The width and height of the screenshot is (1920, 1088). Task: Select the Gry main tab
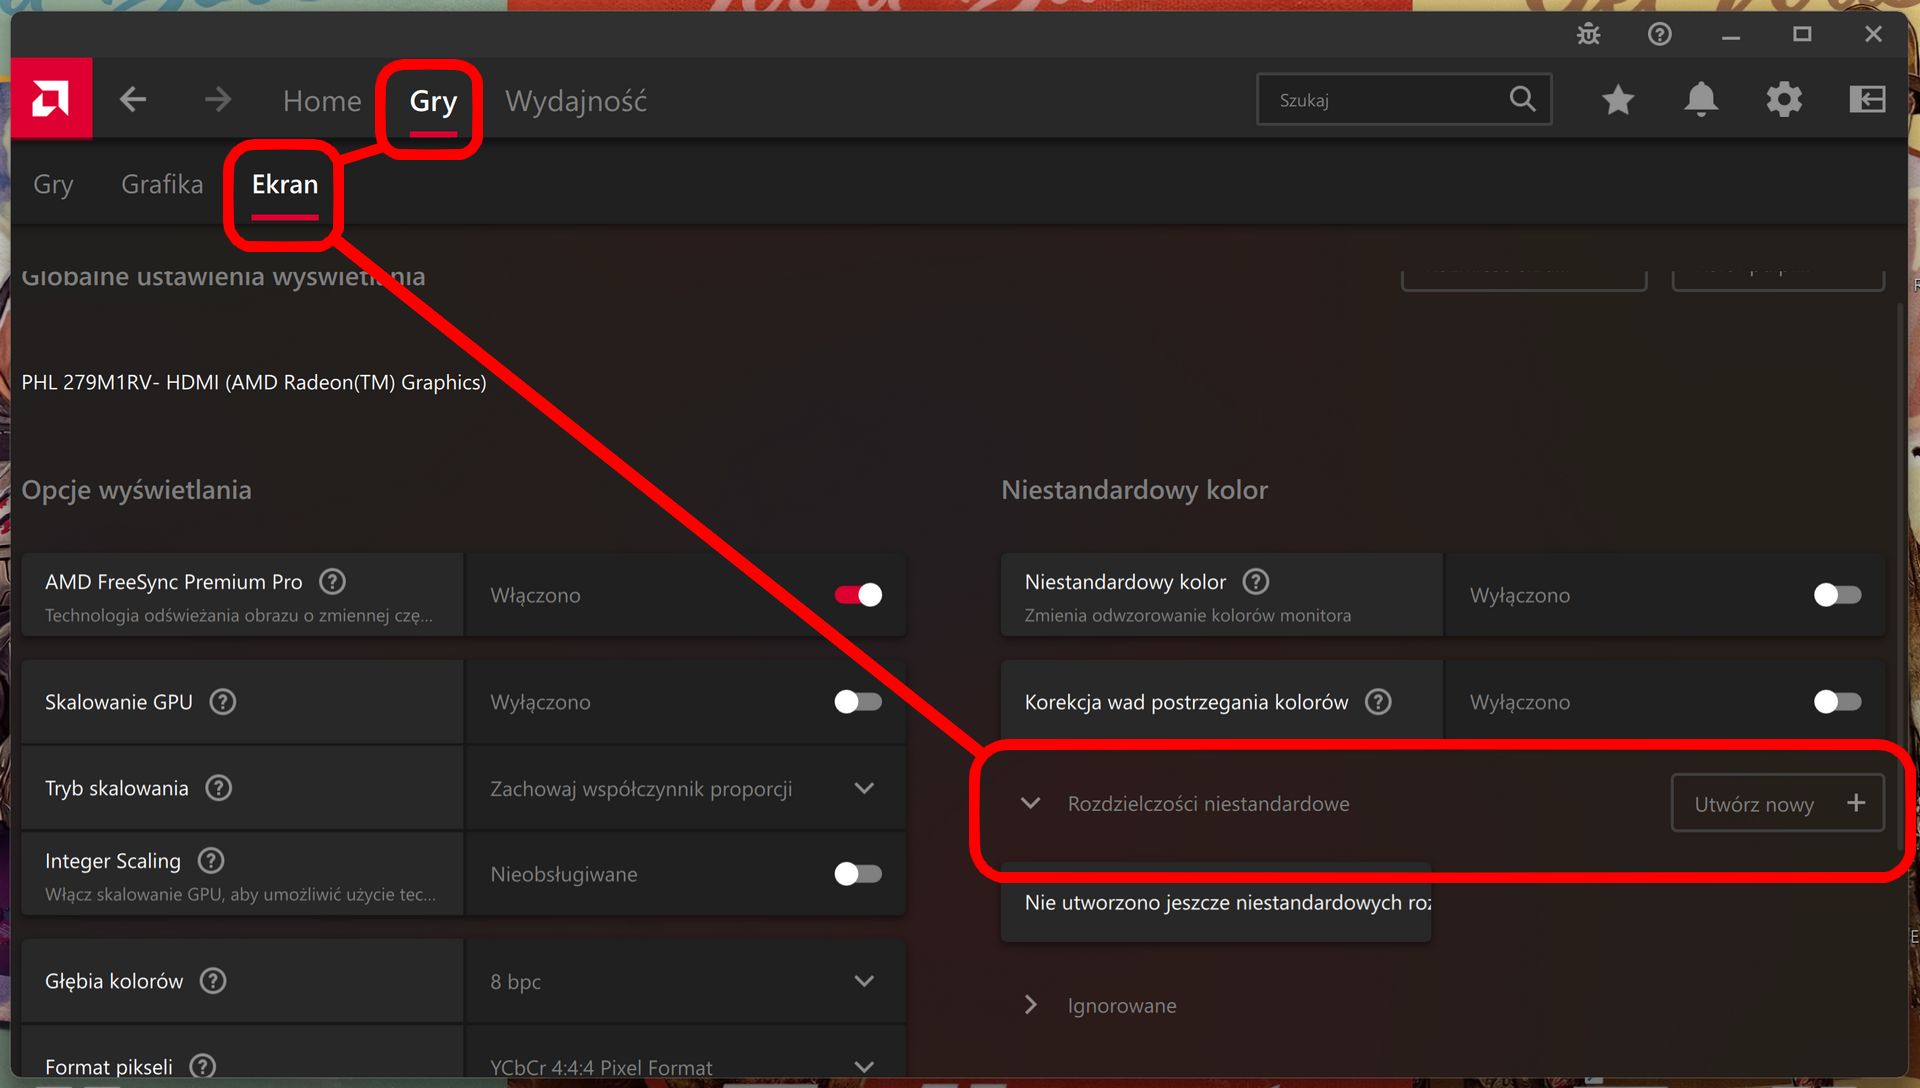(x=433, y=101)
